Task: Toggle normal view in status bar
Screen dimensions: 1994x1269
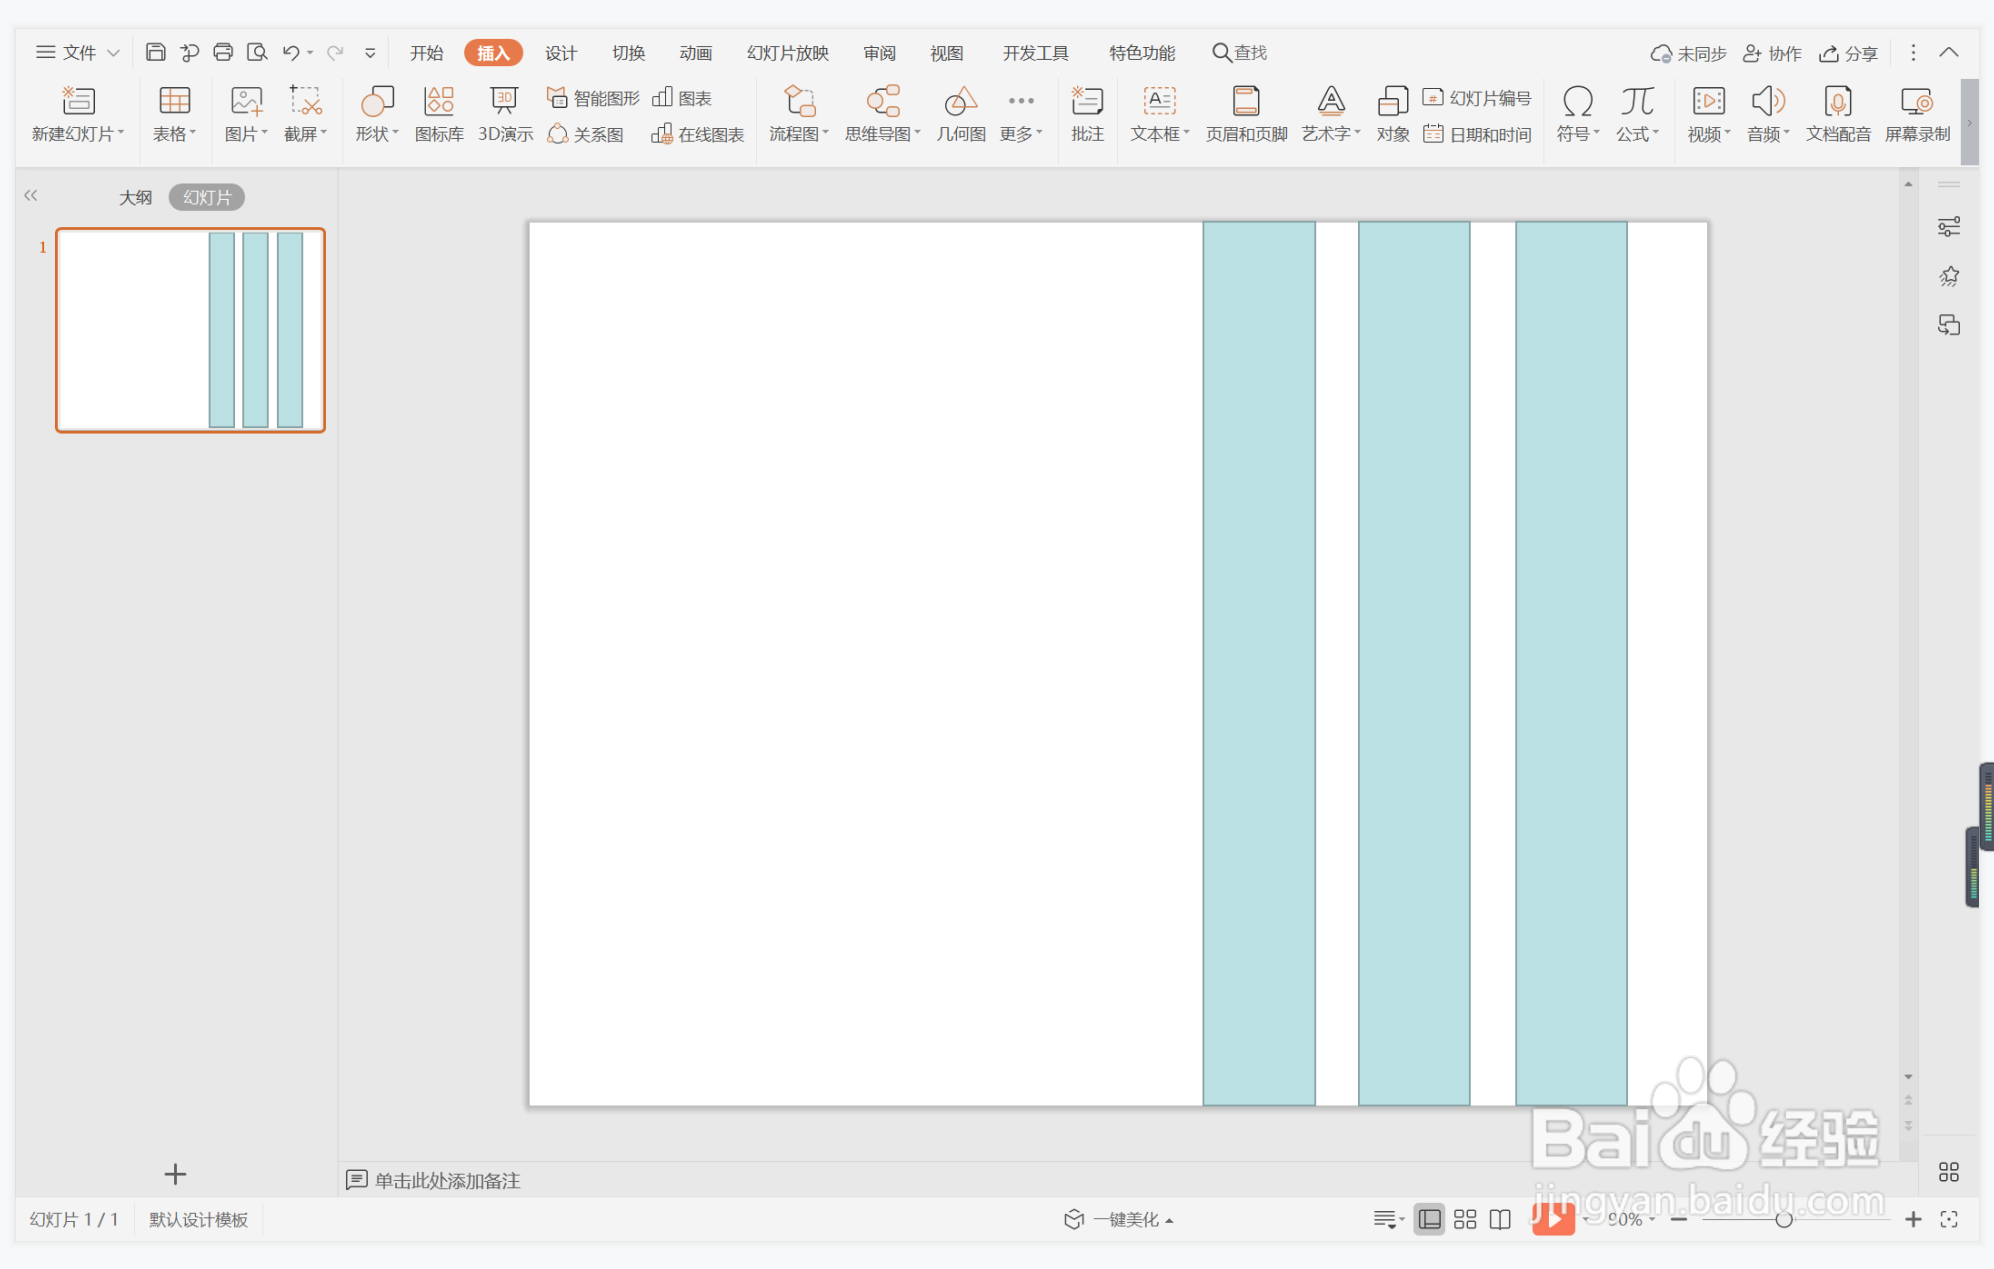Action: pos(1429,1219)
